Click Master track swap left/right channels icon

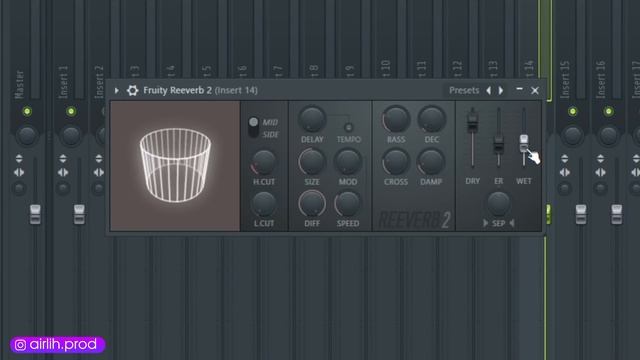pos(19,173)
